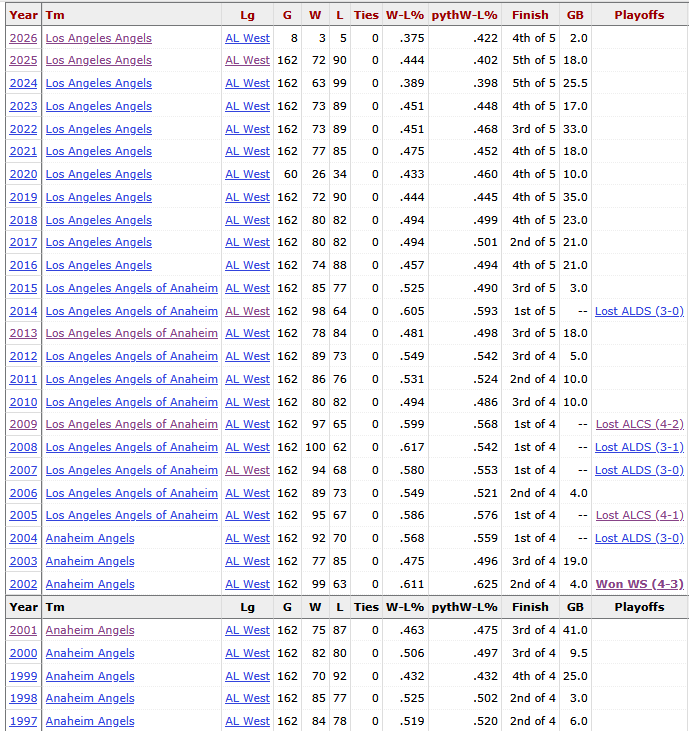Open Lost ALDS (3-1) playoffs link
Viewport: 689px width, 731px height.
click(x=639, y=447)
